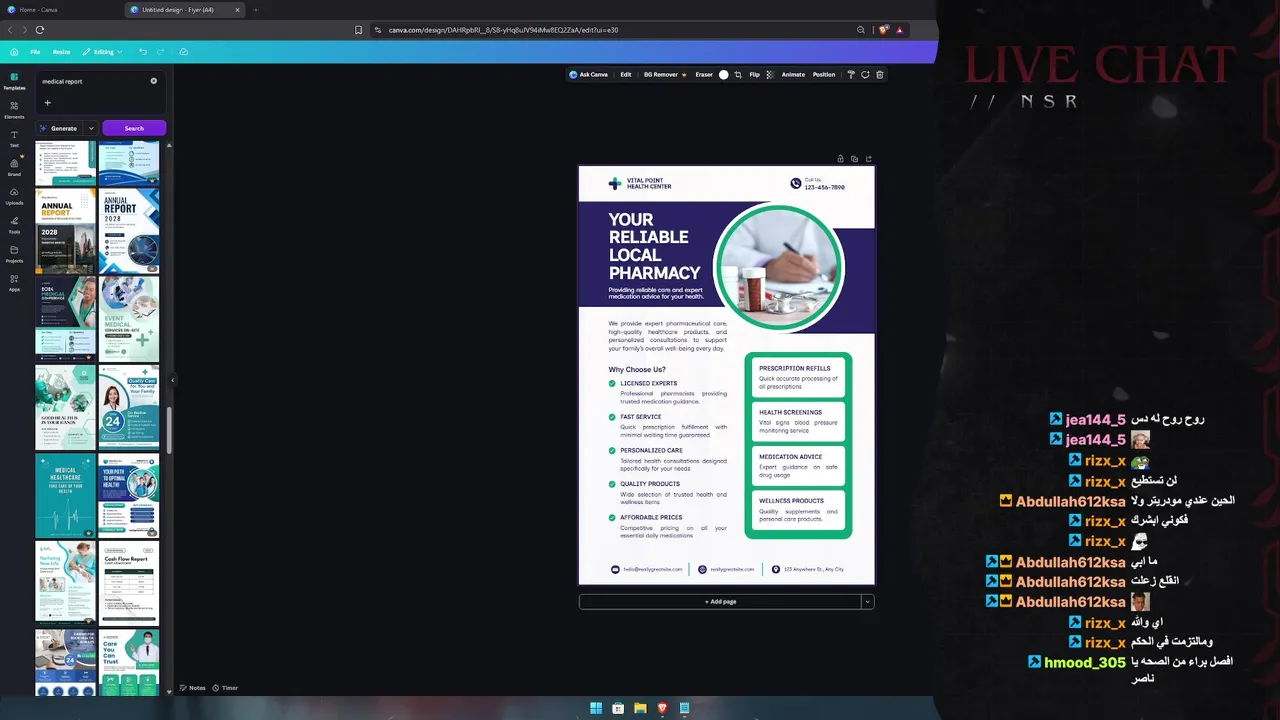The image size is (1280, 720).
Task: Clear the medical report search text
Action: 154,81
